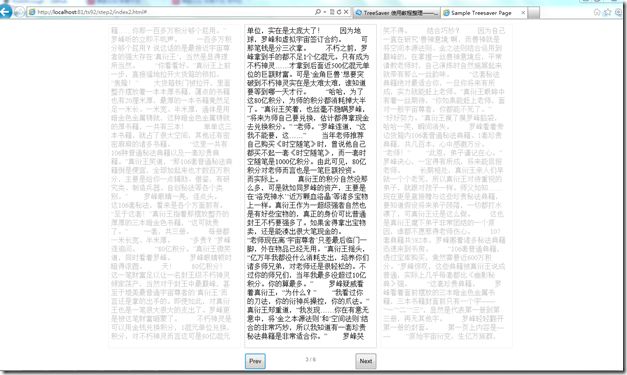Refresh the page with the reload icon
This screenshot has width=627, height=375.
tap(339, 12)
